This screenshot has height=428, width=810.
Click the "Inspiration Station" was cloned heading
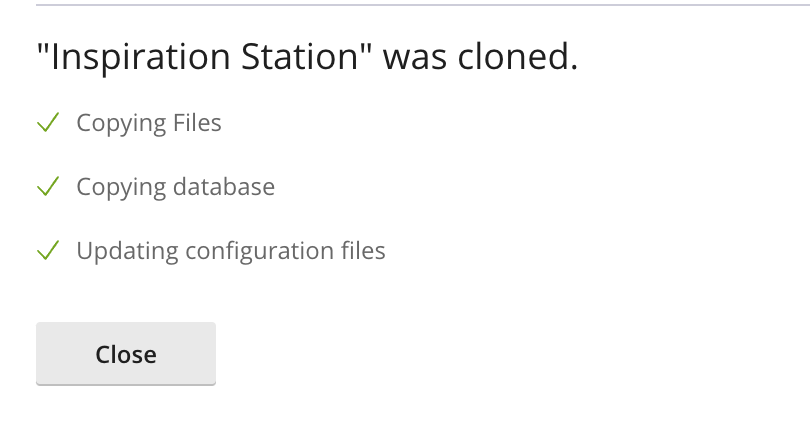(x=307, y=58)
